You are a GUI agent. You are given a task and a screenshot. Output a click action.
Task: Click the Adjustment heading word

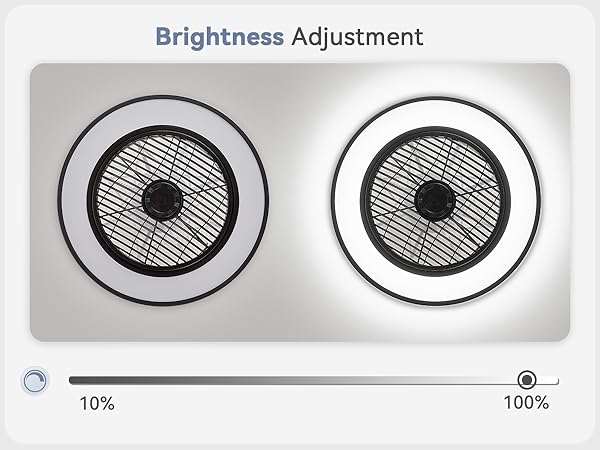pyautogui.click(x=357, y=37)
